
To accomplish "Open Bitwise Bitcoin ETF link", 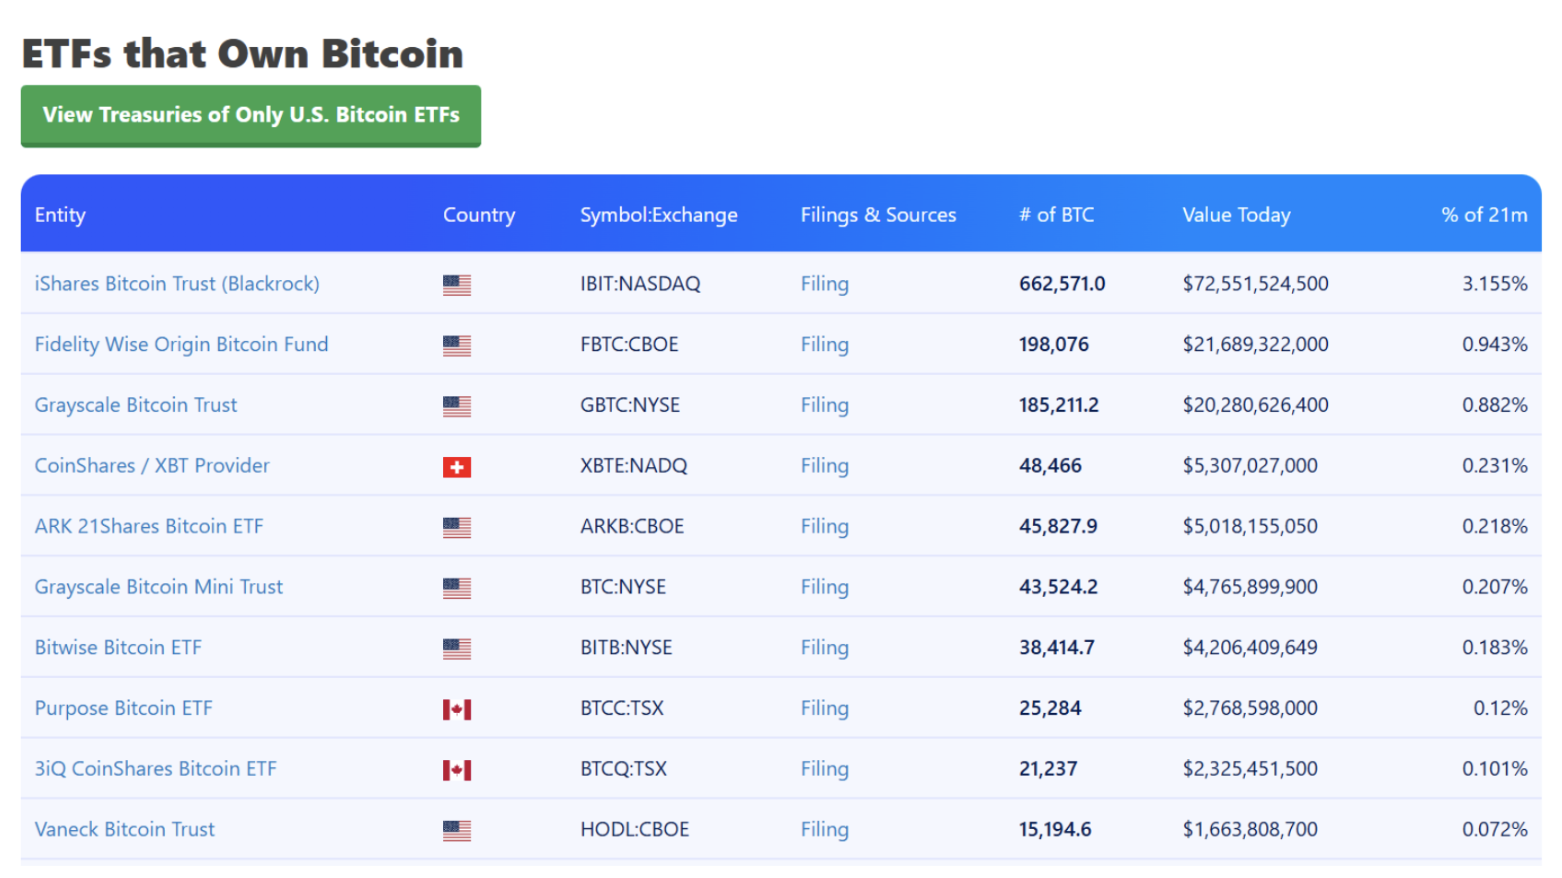I will coord(118,648).
